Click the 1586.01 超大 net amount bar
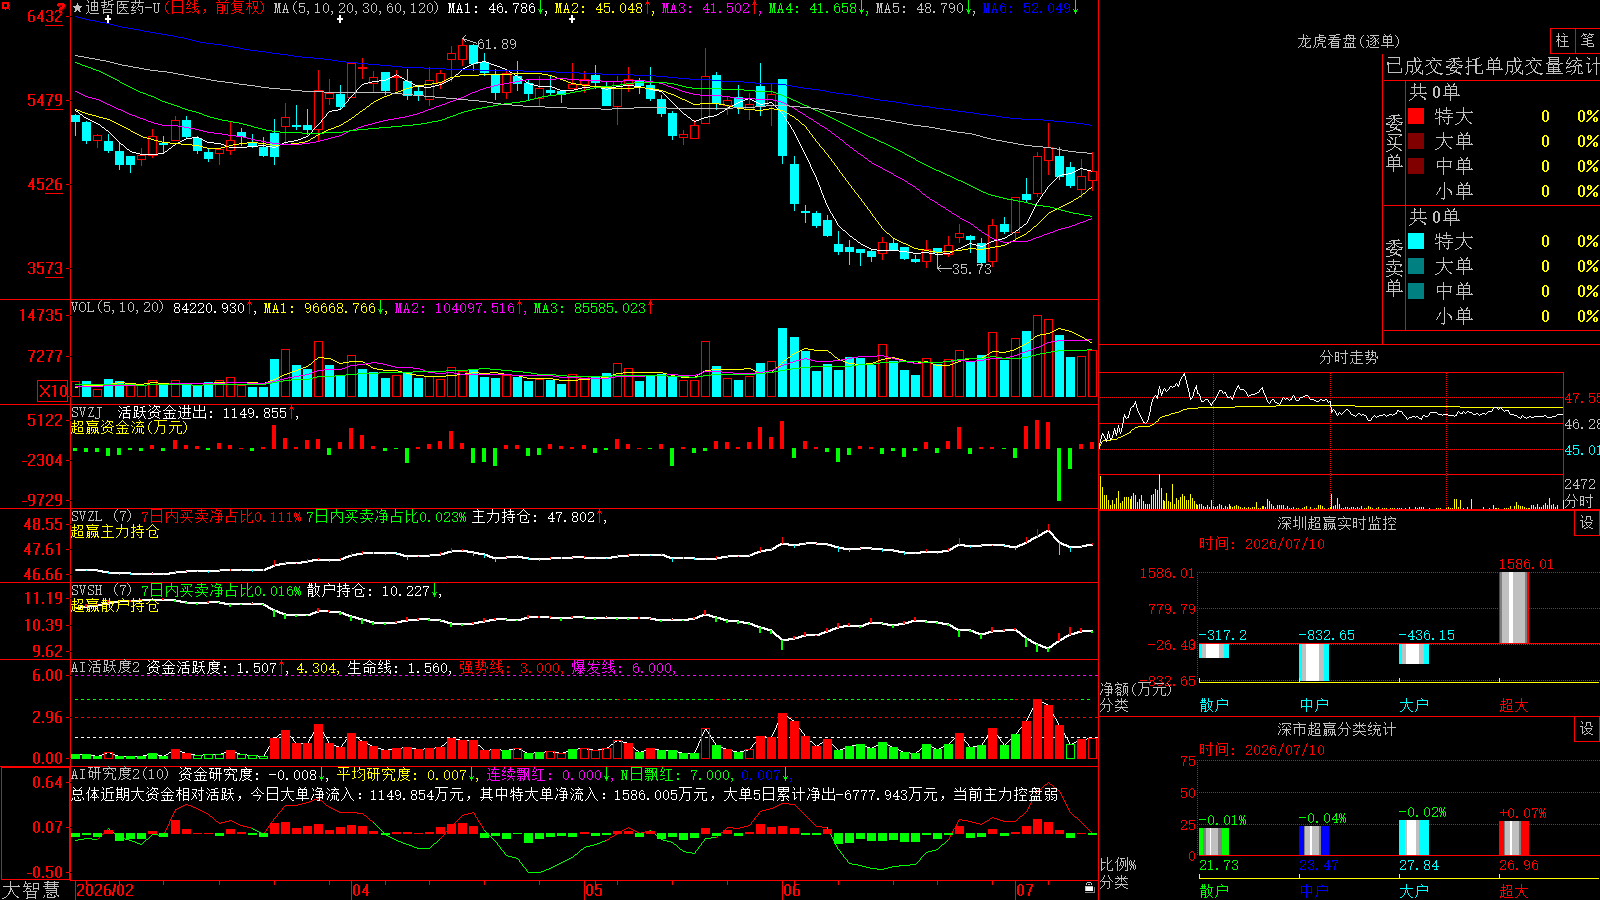1600x900 pixels. coord(1514,608)
